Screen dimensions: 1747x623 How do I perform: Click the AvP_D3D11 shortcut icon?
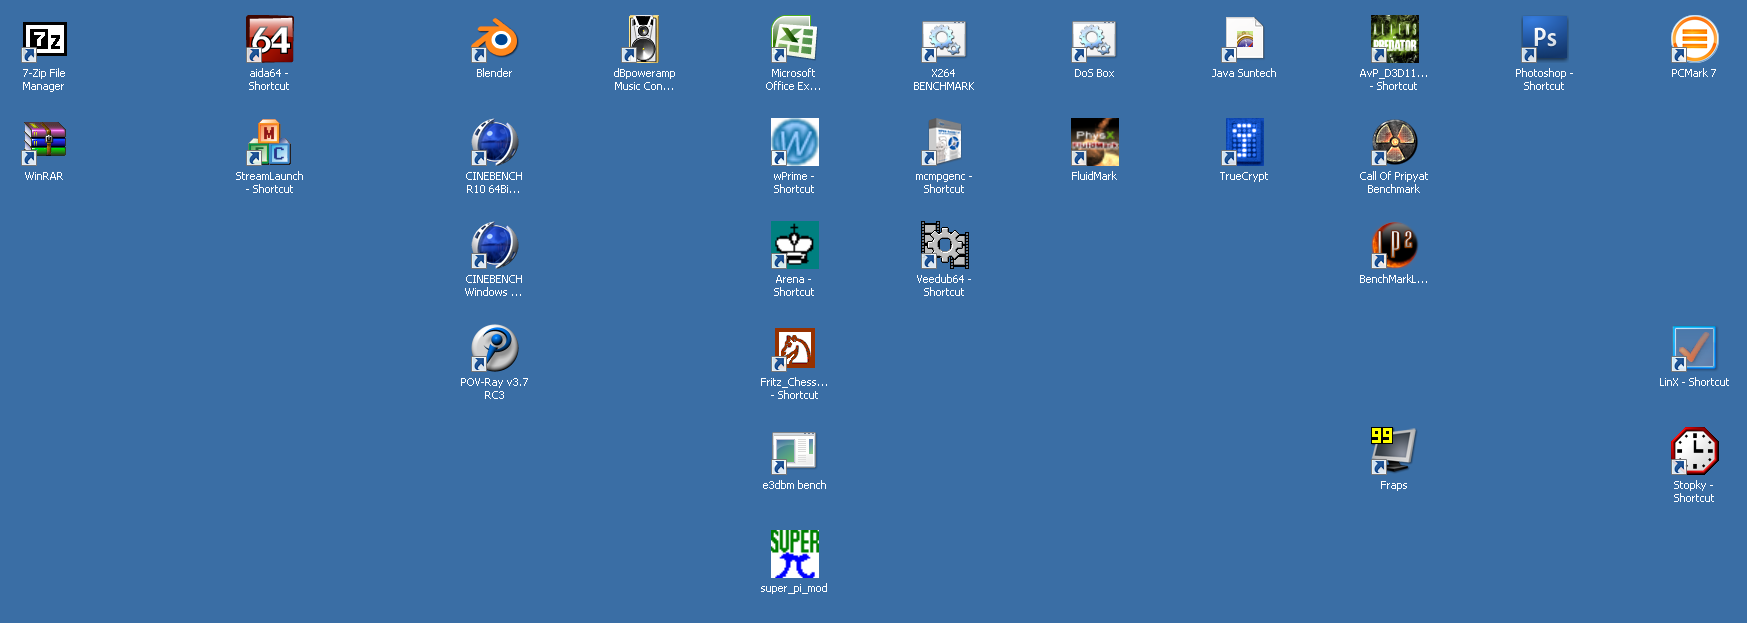tap(1394, 40)
